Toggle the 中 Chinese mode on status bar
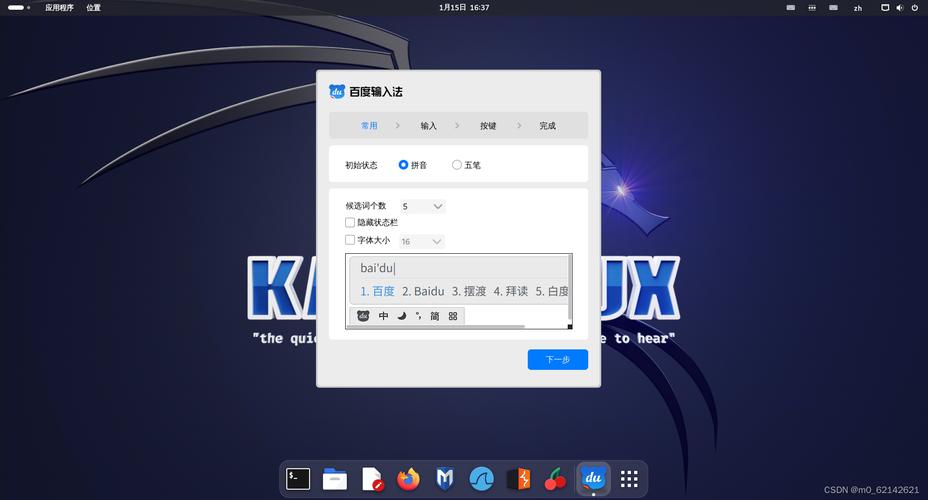The image size is (928, 500). (x=384, y=316)
